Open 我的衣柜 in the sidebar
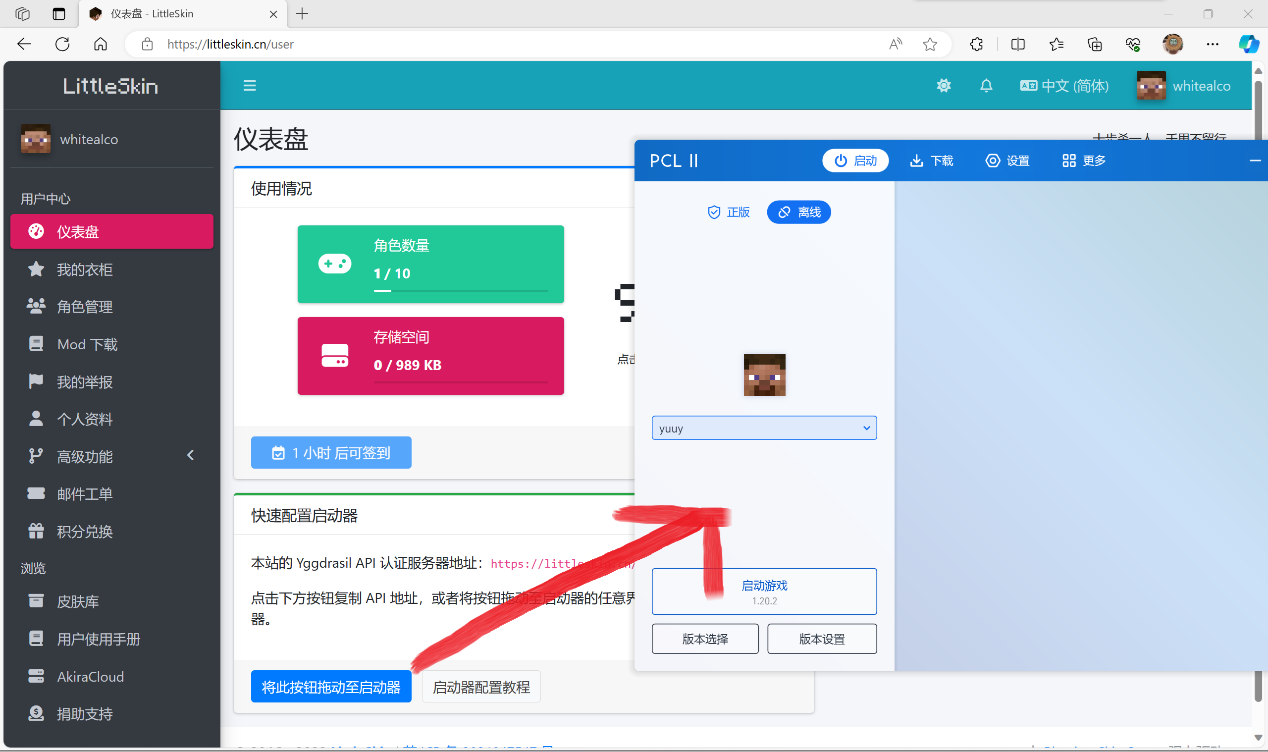 tap(112, 269)
